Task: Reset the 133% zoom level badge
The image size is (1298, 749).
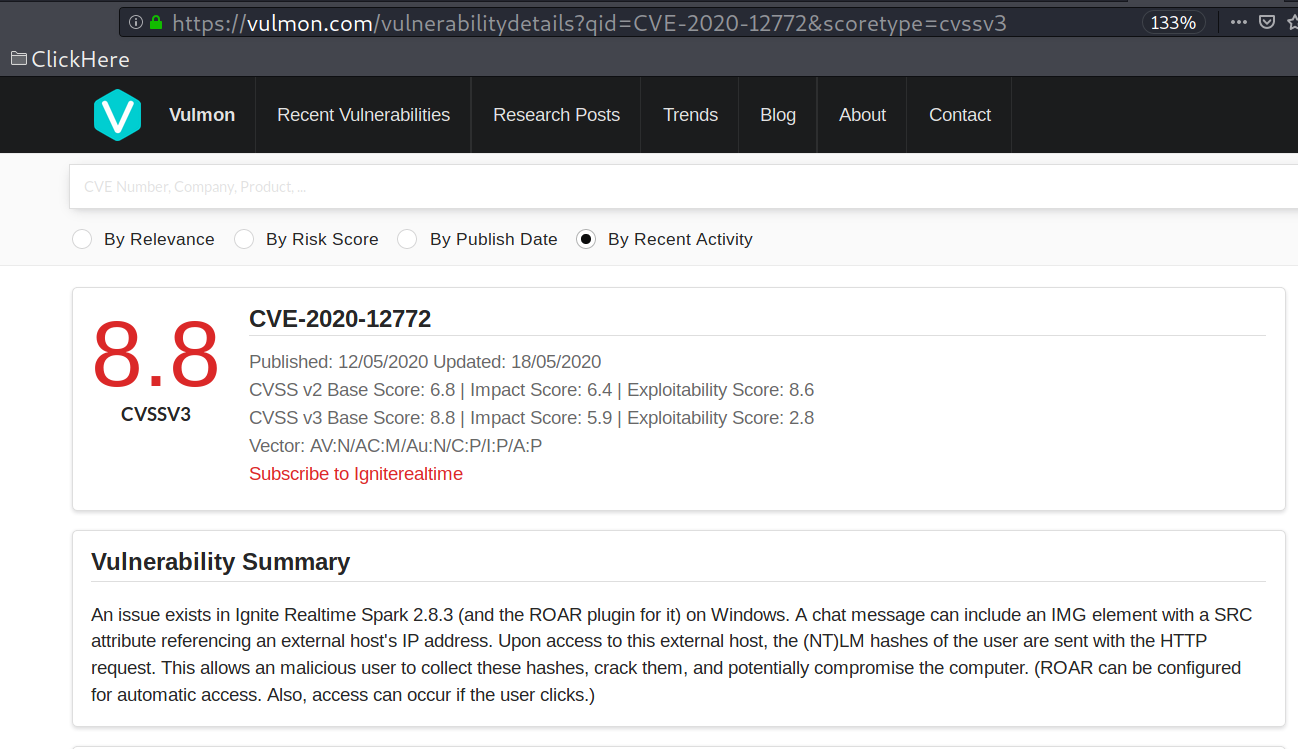Action: point(1173,22)
